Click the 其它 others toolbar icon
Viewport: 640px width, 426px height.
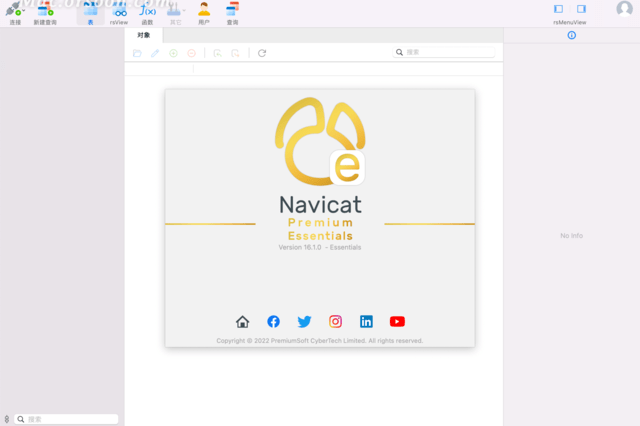(x=174, y=9)
